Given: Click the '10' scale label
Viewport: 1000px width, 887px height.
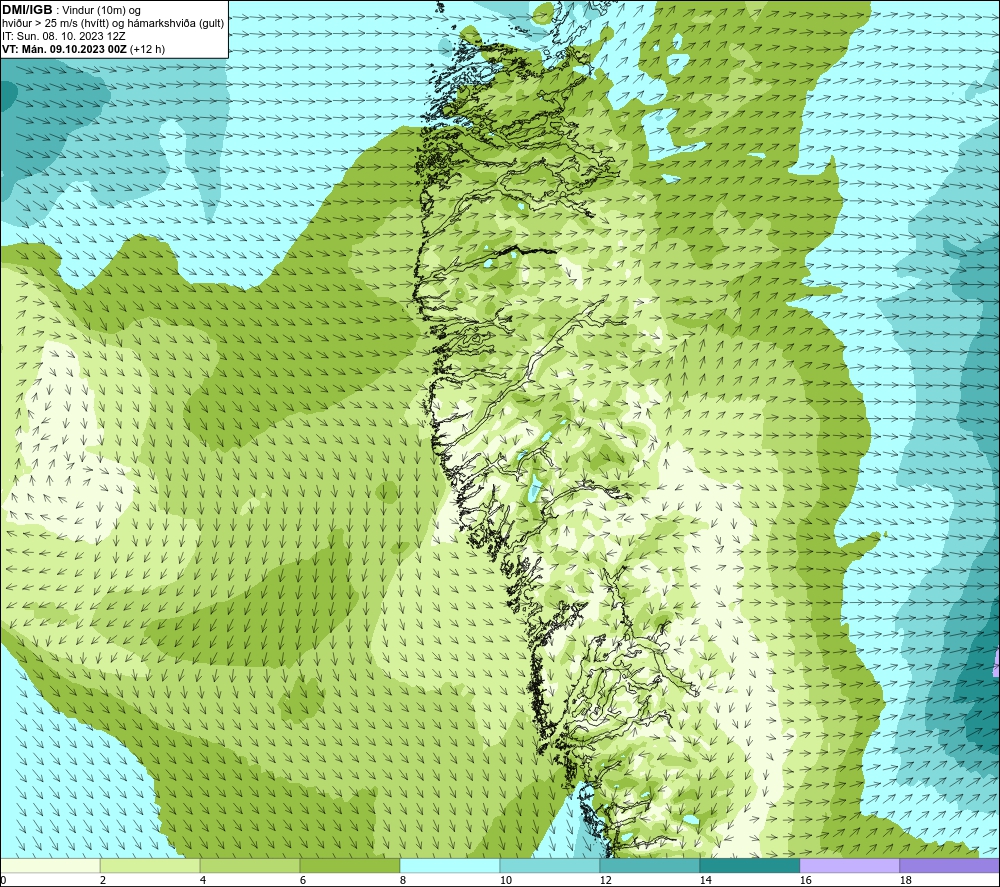Looking at the screenshot, I should click(x=506, y=881).
